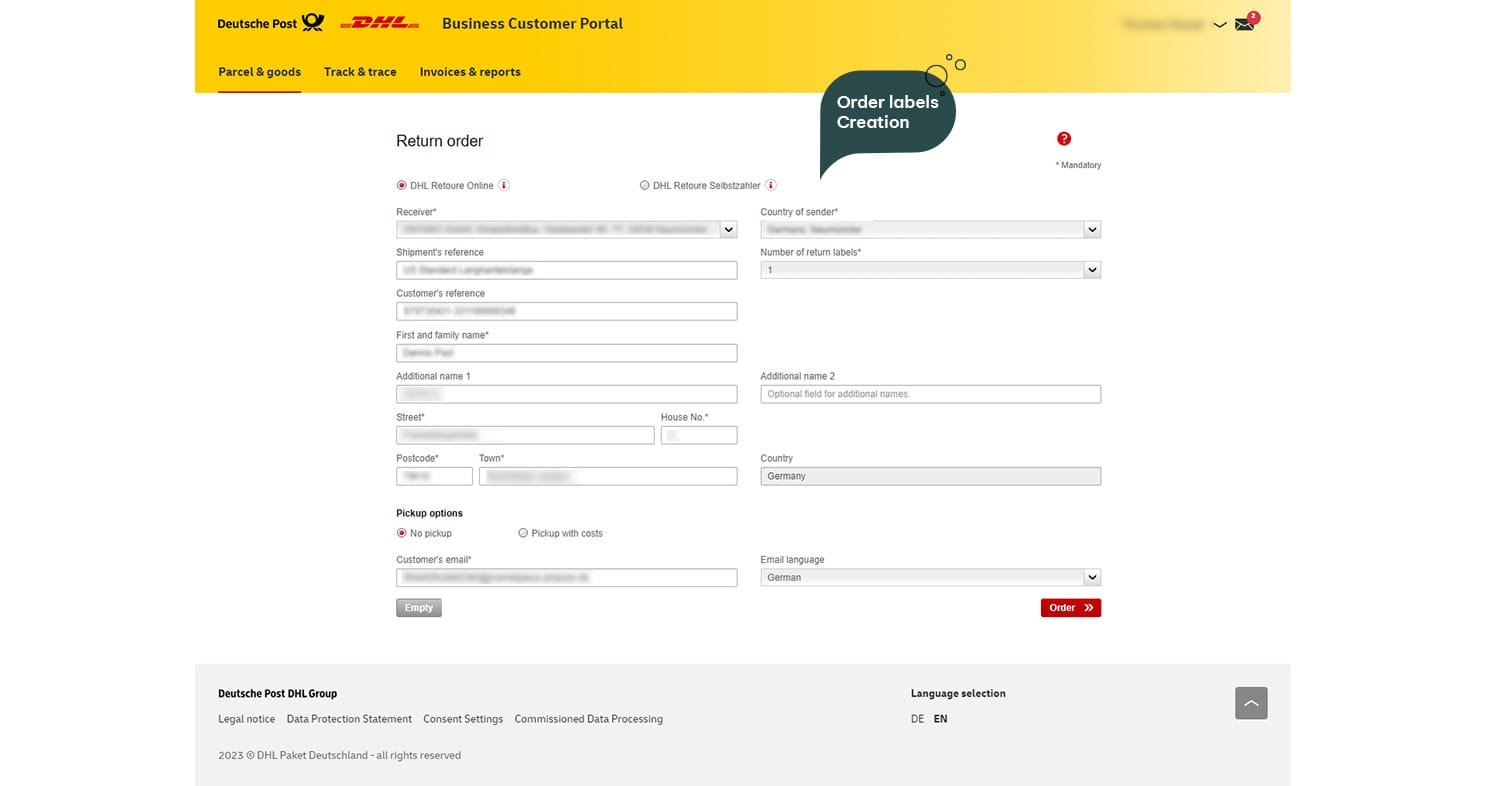Open the Track & trace tab
This screenshot has width=1486, height=786.
(x=360, y=72)
